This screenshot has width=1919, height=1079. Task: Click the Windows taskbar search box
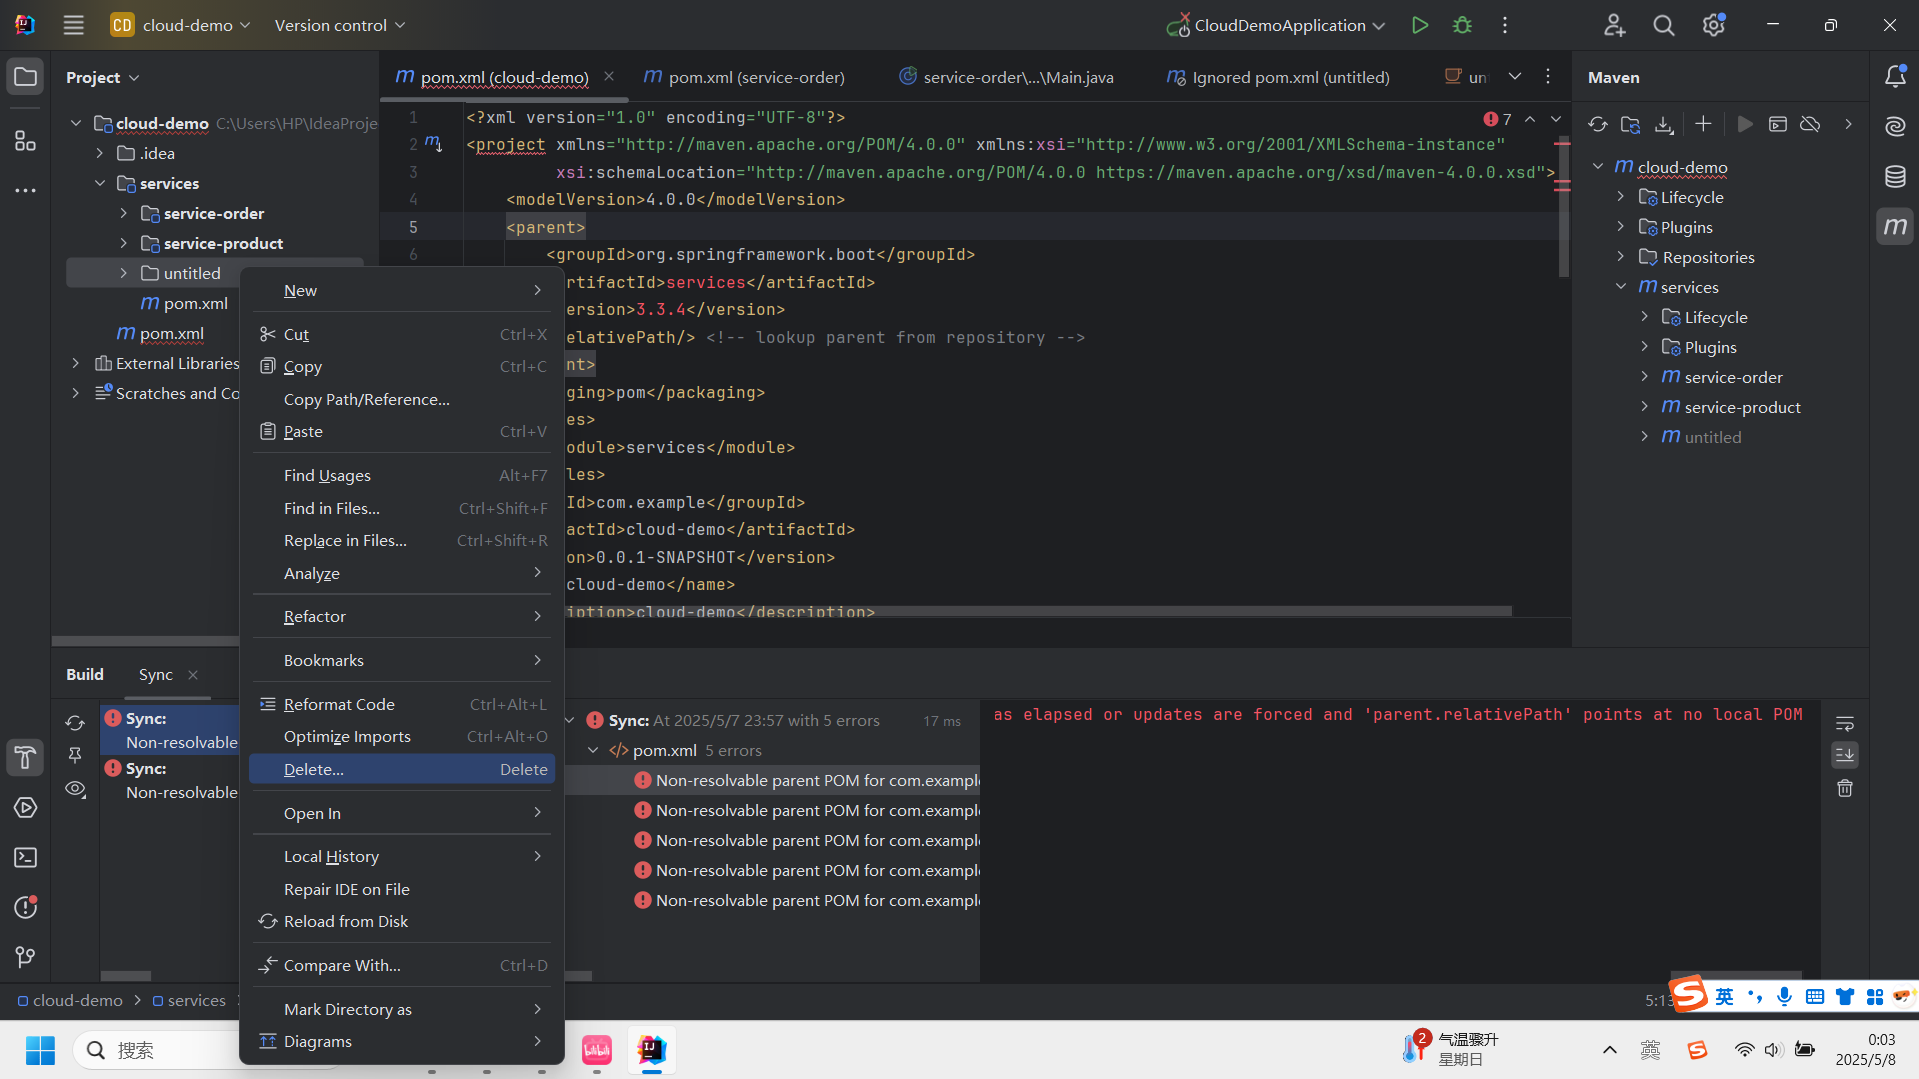[158, 1050]
